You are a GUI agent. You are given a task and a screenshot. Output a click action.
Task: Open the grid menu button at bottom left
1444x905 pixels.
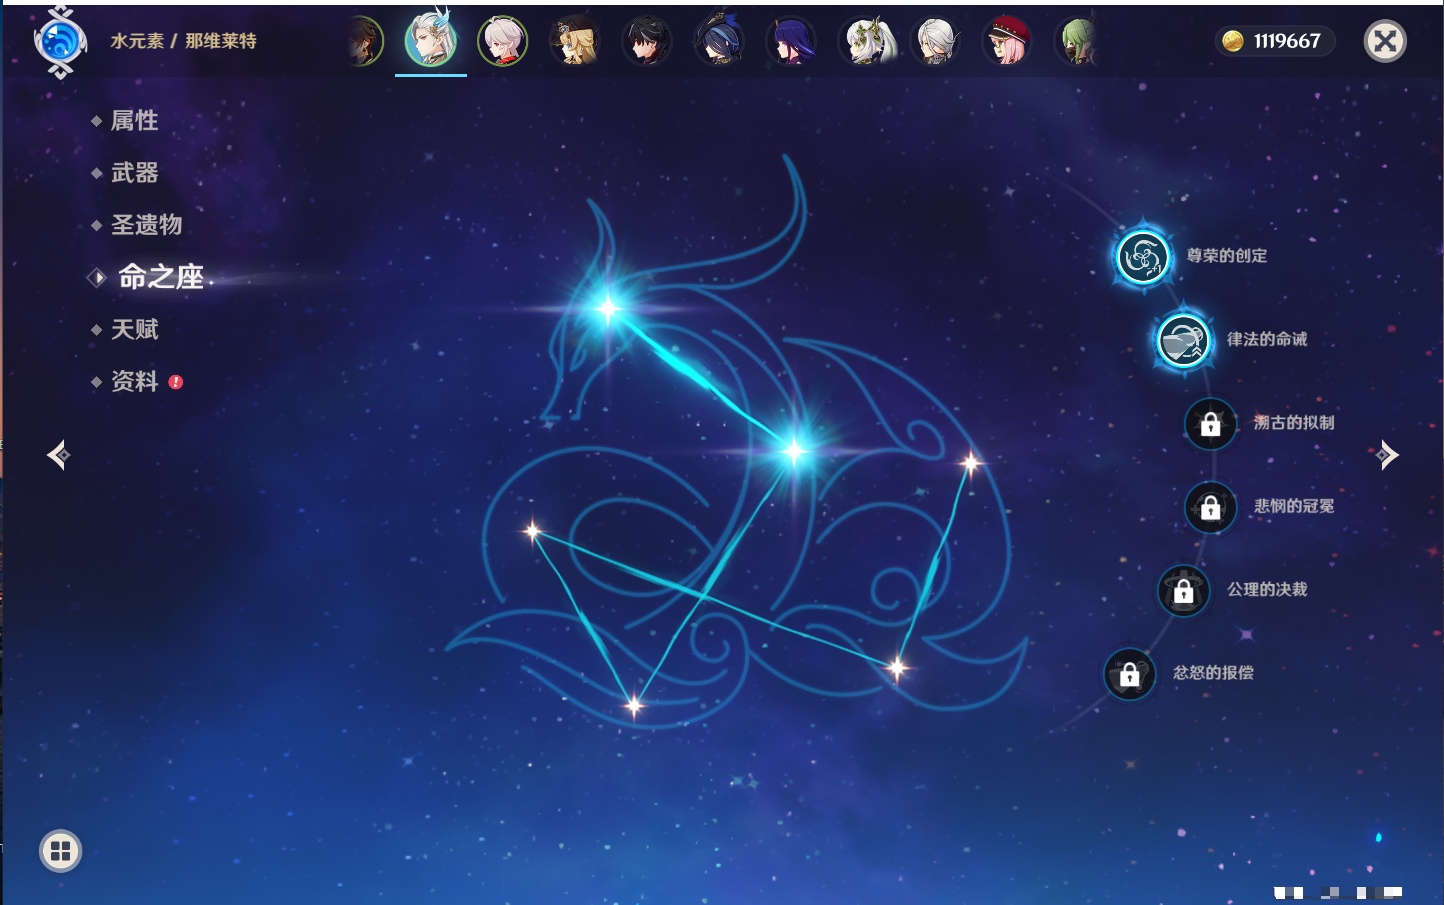(x=60, y=851)
